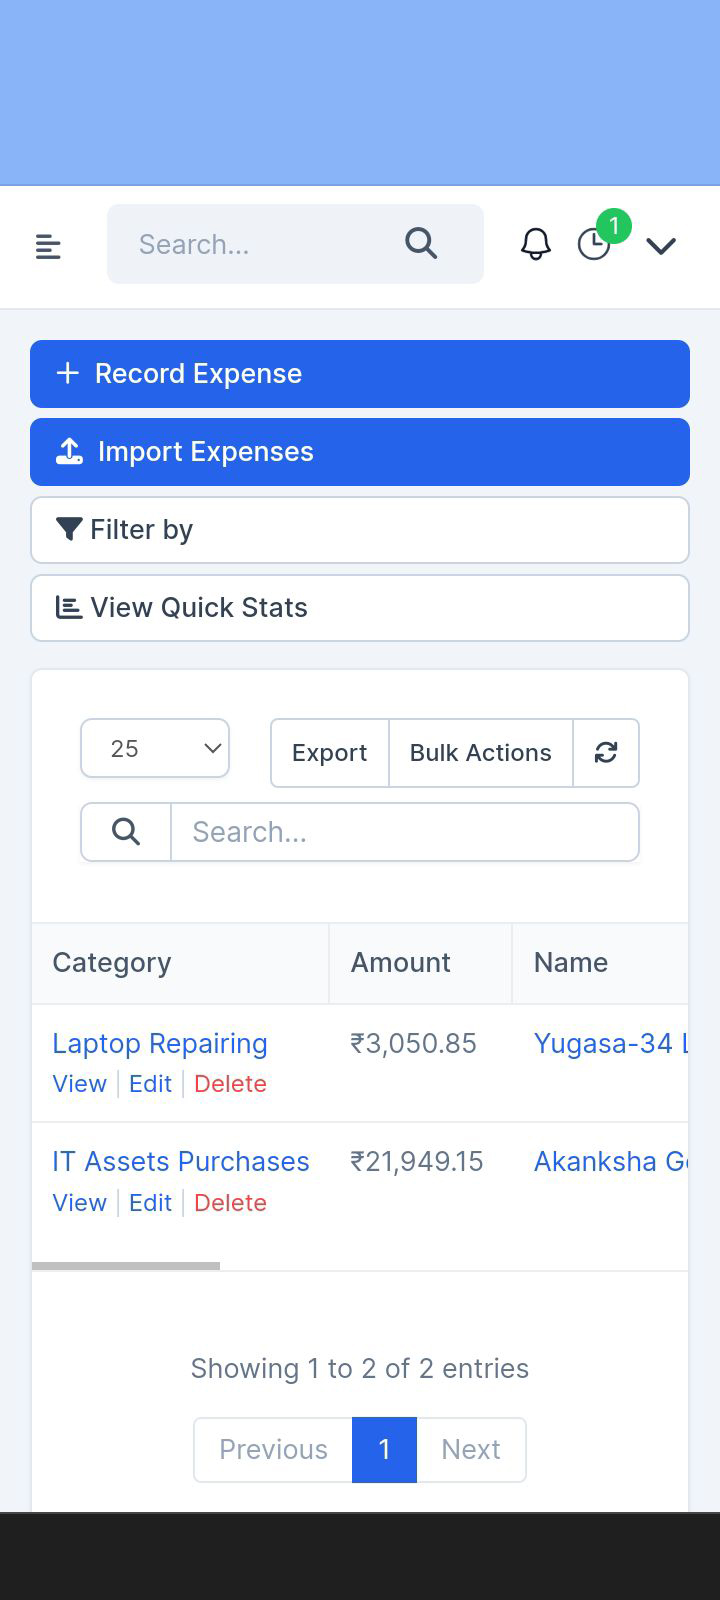
Task: Show View Quick Stats
Action: pyautogui.click(x=360, y=608)
